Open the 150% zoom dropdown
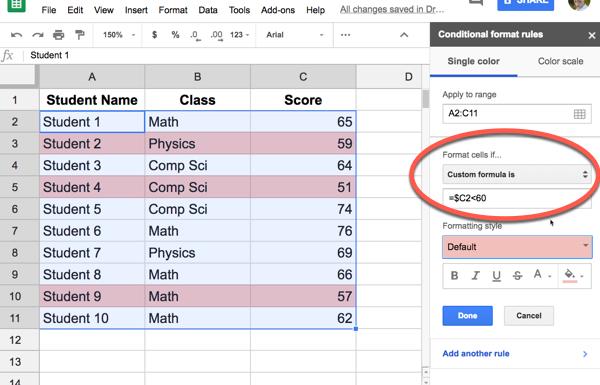The image size is (600, 385). (x=119, y=35)
